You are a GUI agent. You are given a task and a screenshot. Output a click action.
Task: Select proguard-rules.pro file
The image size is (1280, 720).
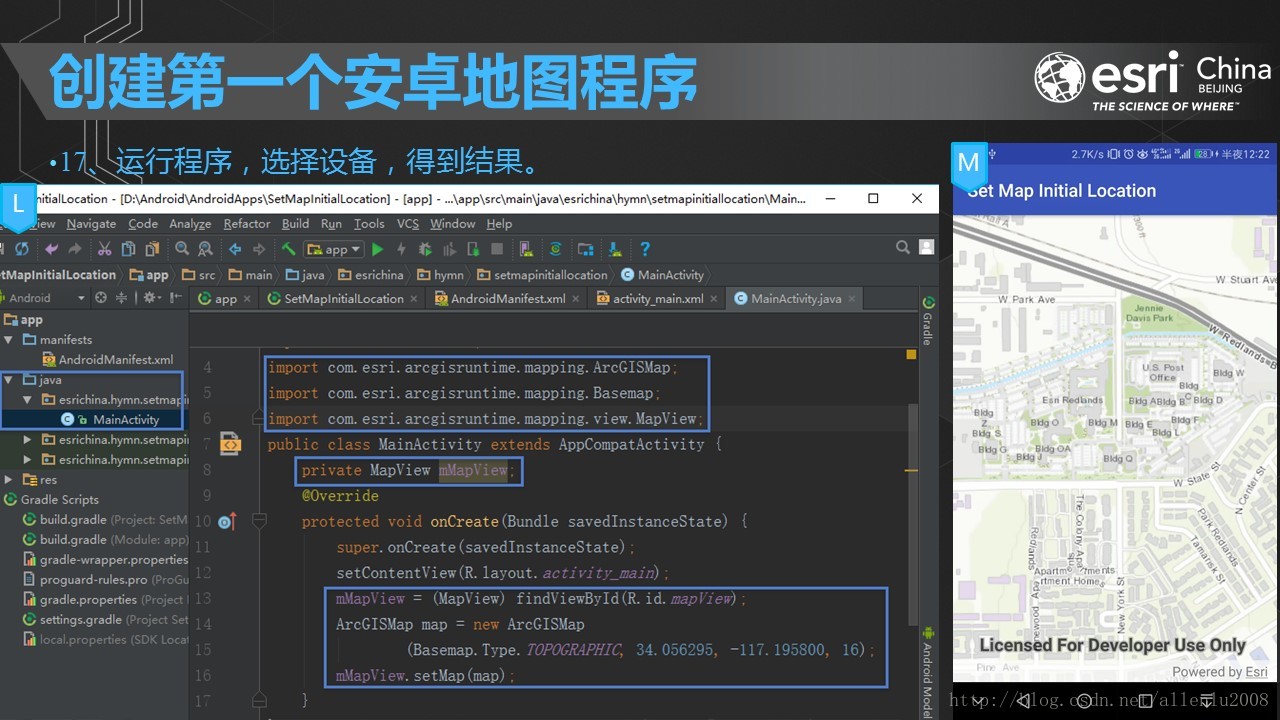(x=105, y=580)
